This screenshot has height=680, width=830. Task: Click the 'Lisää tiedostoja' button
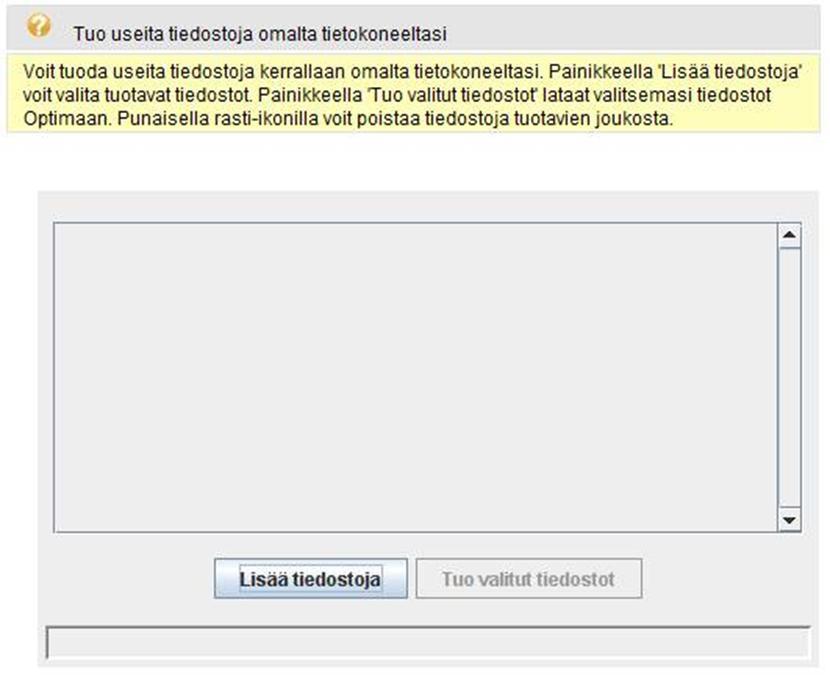pyautogui.click(x=311, y=578)
